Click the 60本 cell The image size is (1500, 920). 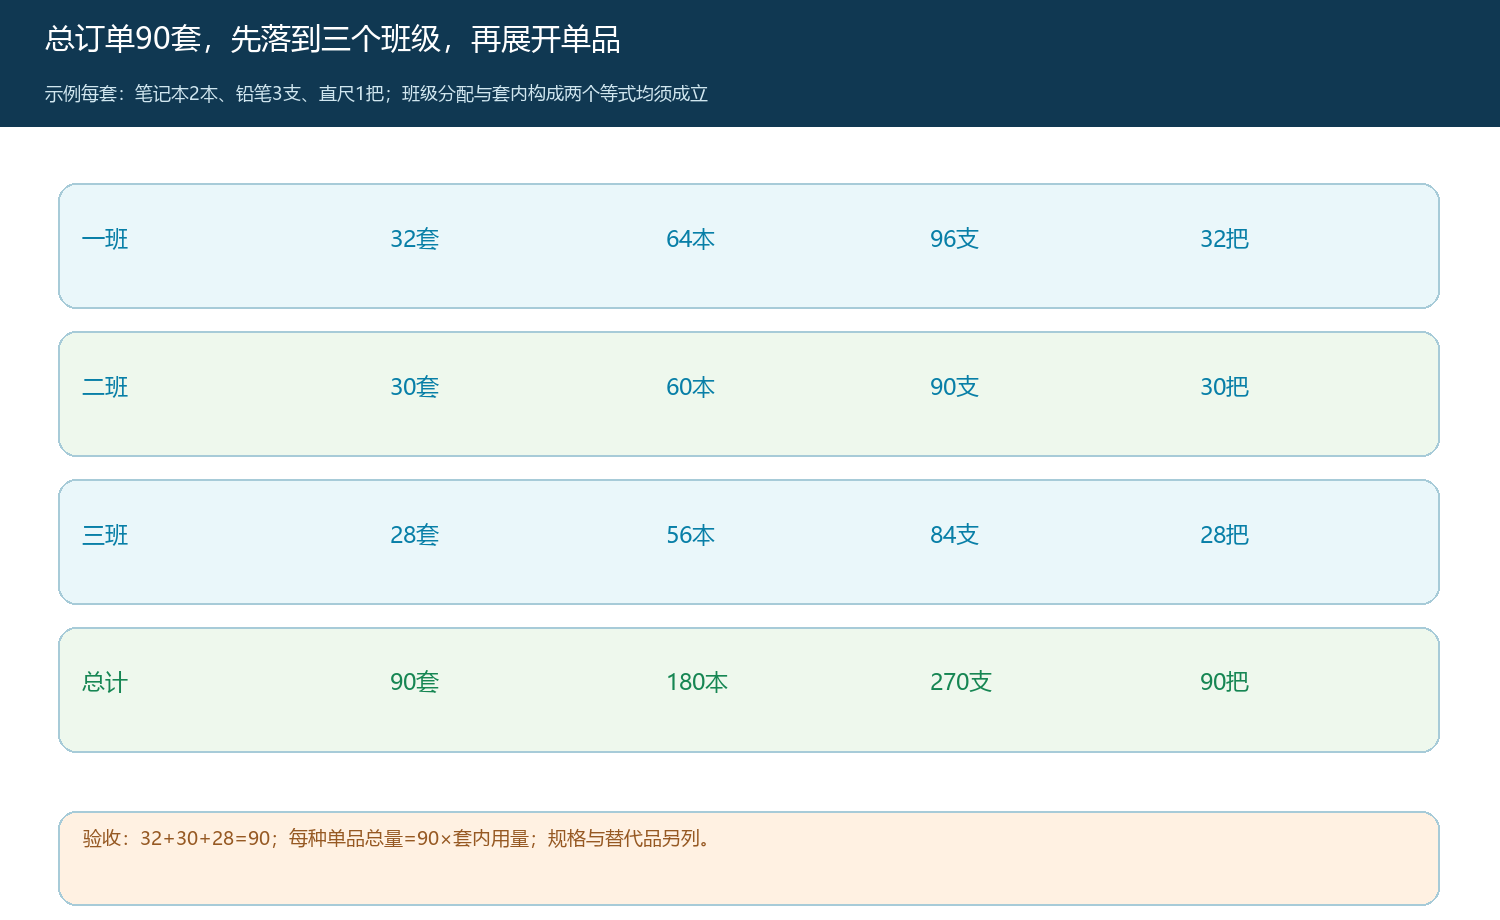(x=691, y=387)
